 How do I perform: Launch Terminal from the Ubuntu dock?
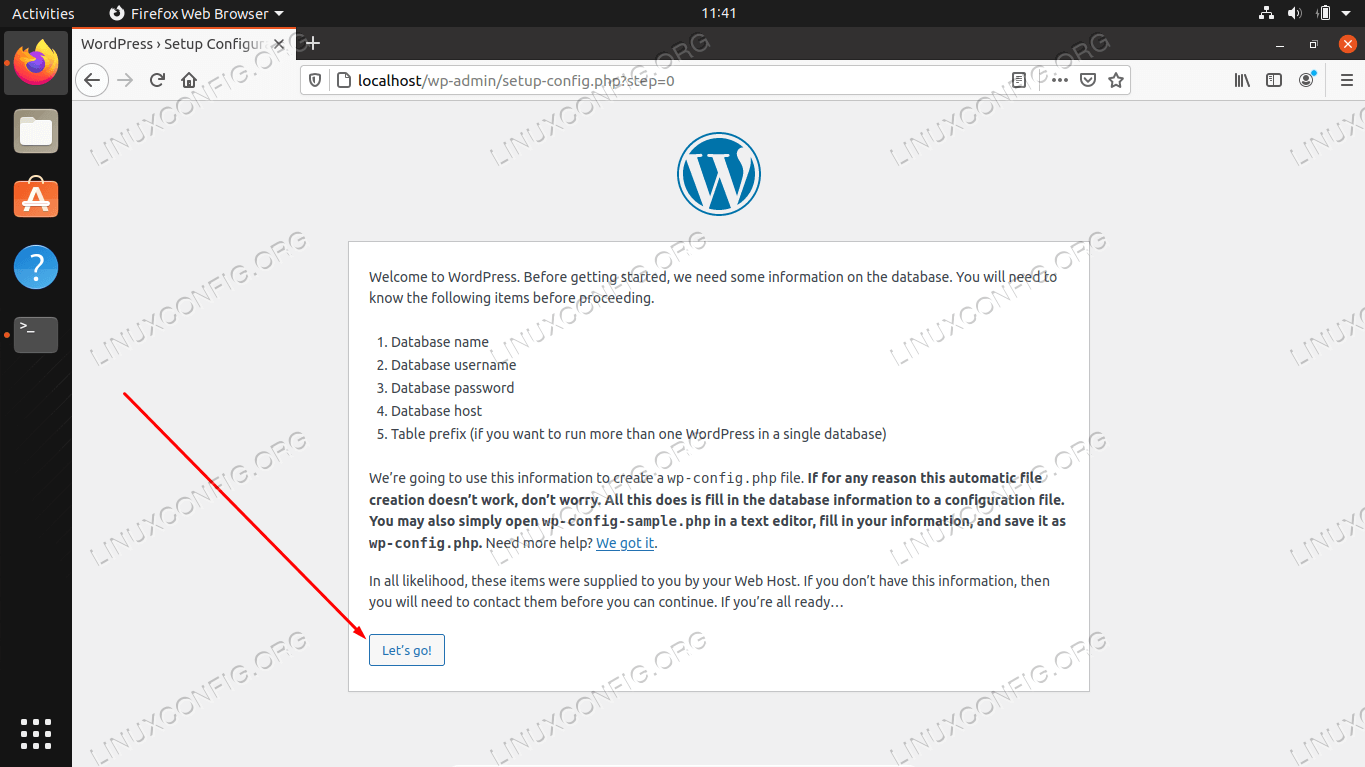[x=36, y=335]
